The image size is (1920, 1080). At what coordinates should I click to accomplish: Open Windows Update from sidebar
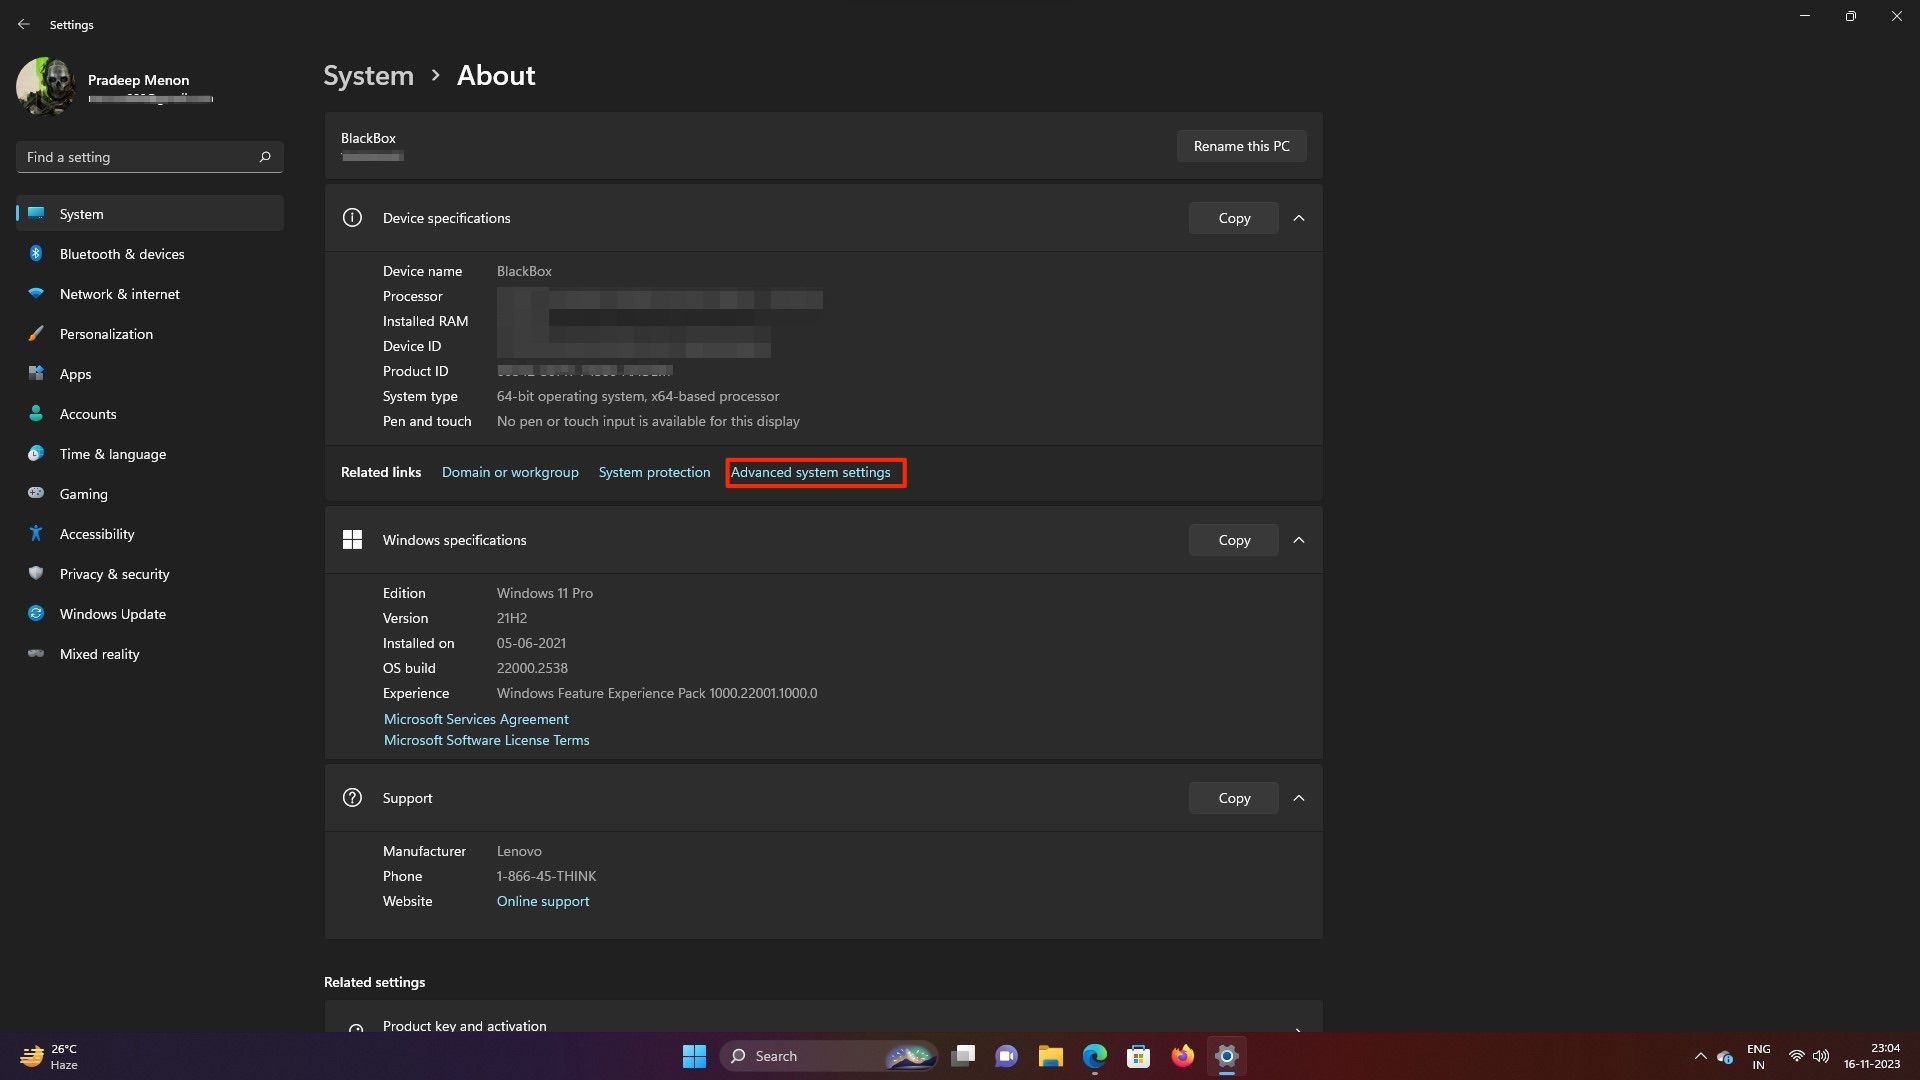click(112, 614)
